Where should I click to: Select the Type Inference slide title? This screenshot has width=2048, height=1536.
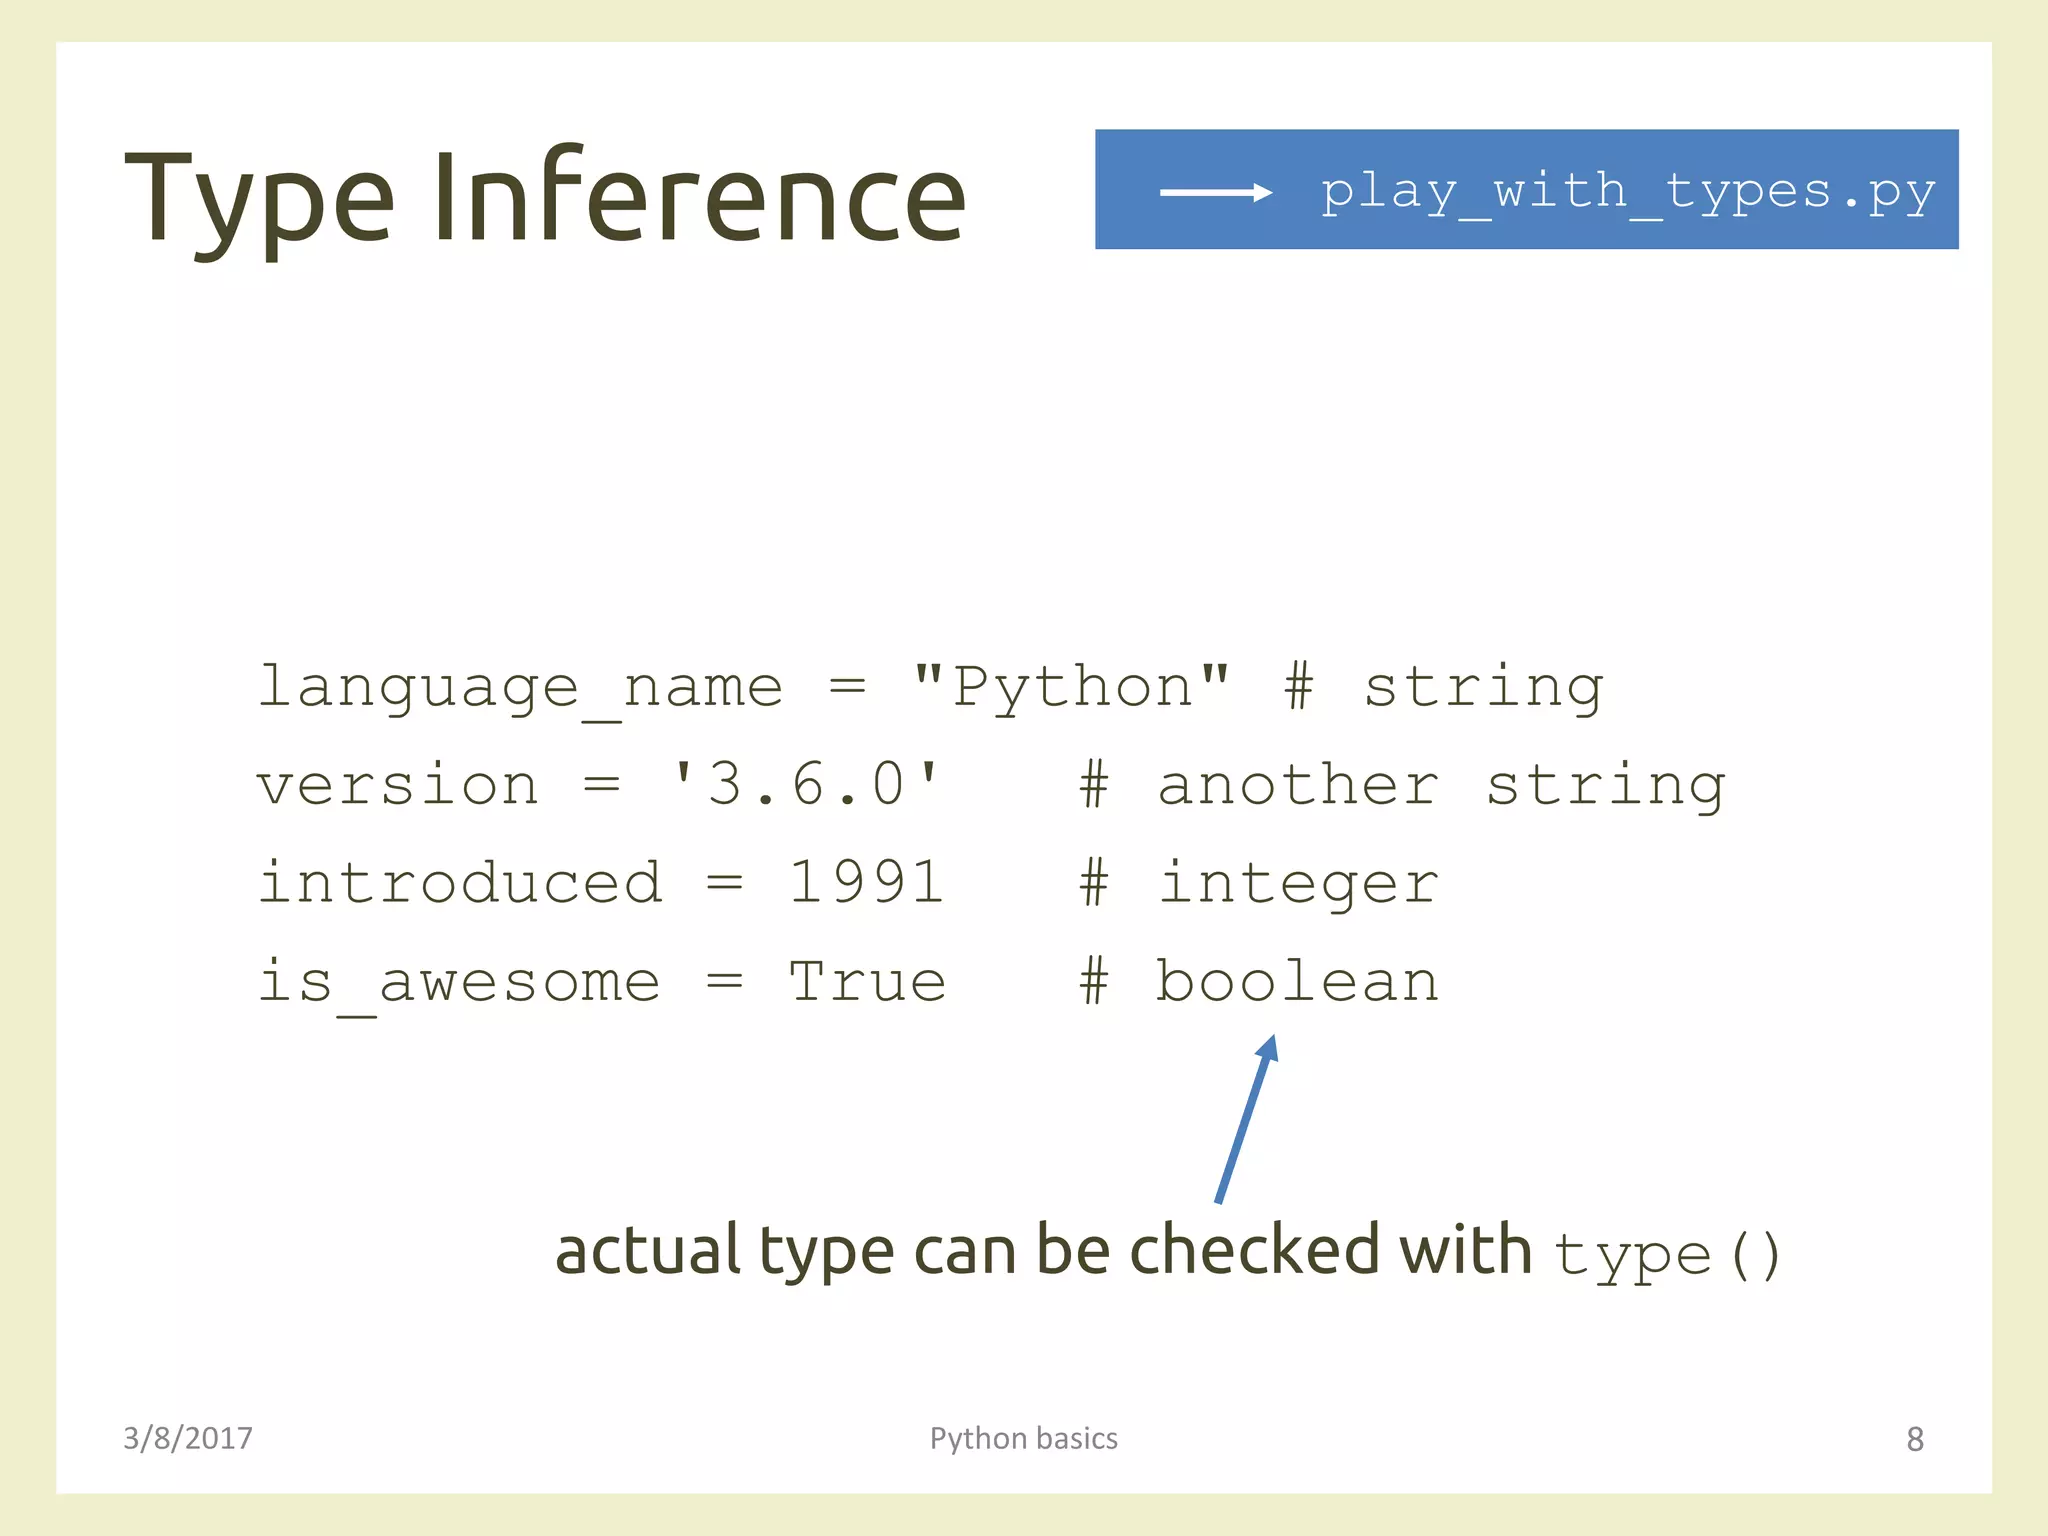pyautogui.click(x=545, y=196)
